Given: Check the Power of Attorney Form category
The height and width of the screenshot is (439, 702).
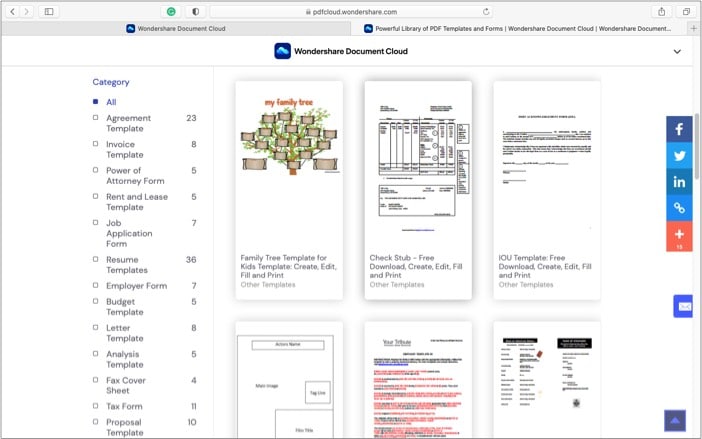Looking at the screenshot, I should 95,170.
